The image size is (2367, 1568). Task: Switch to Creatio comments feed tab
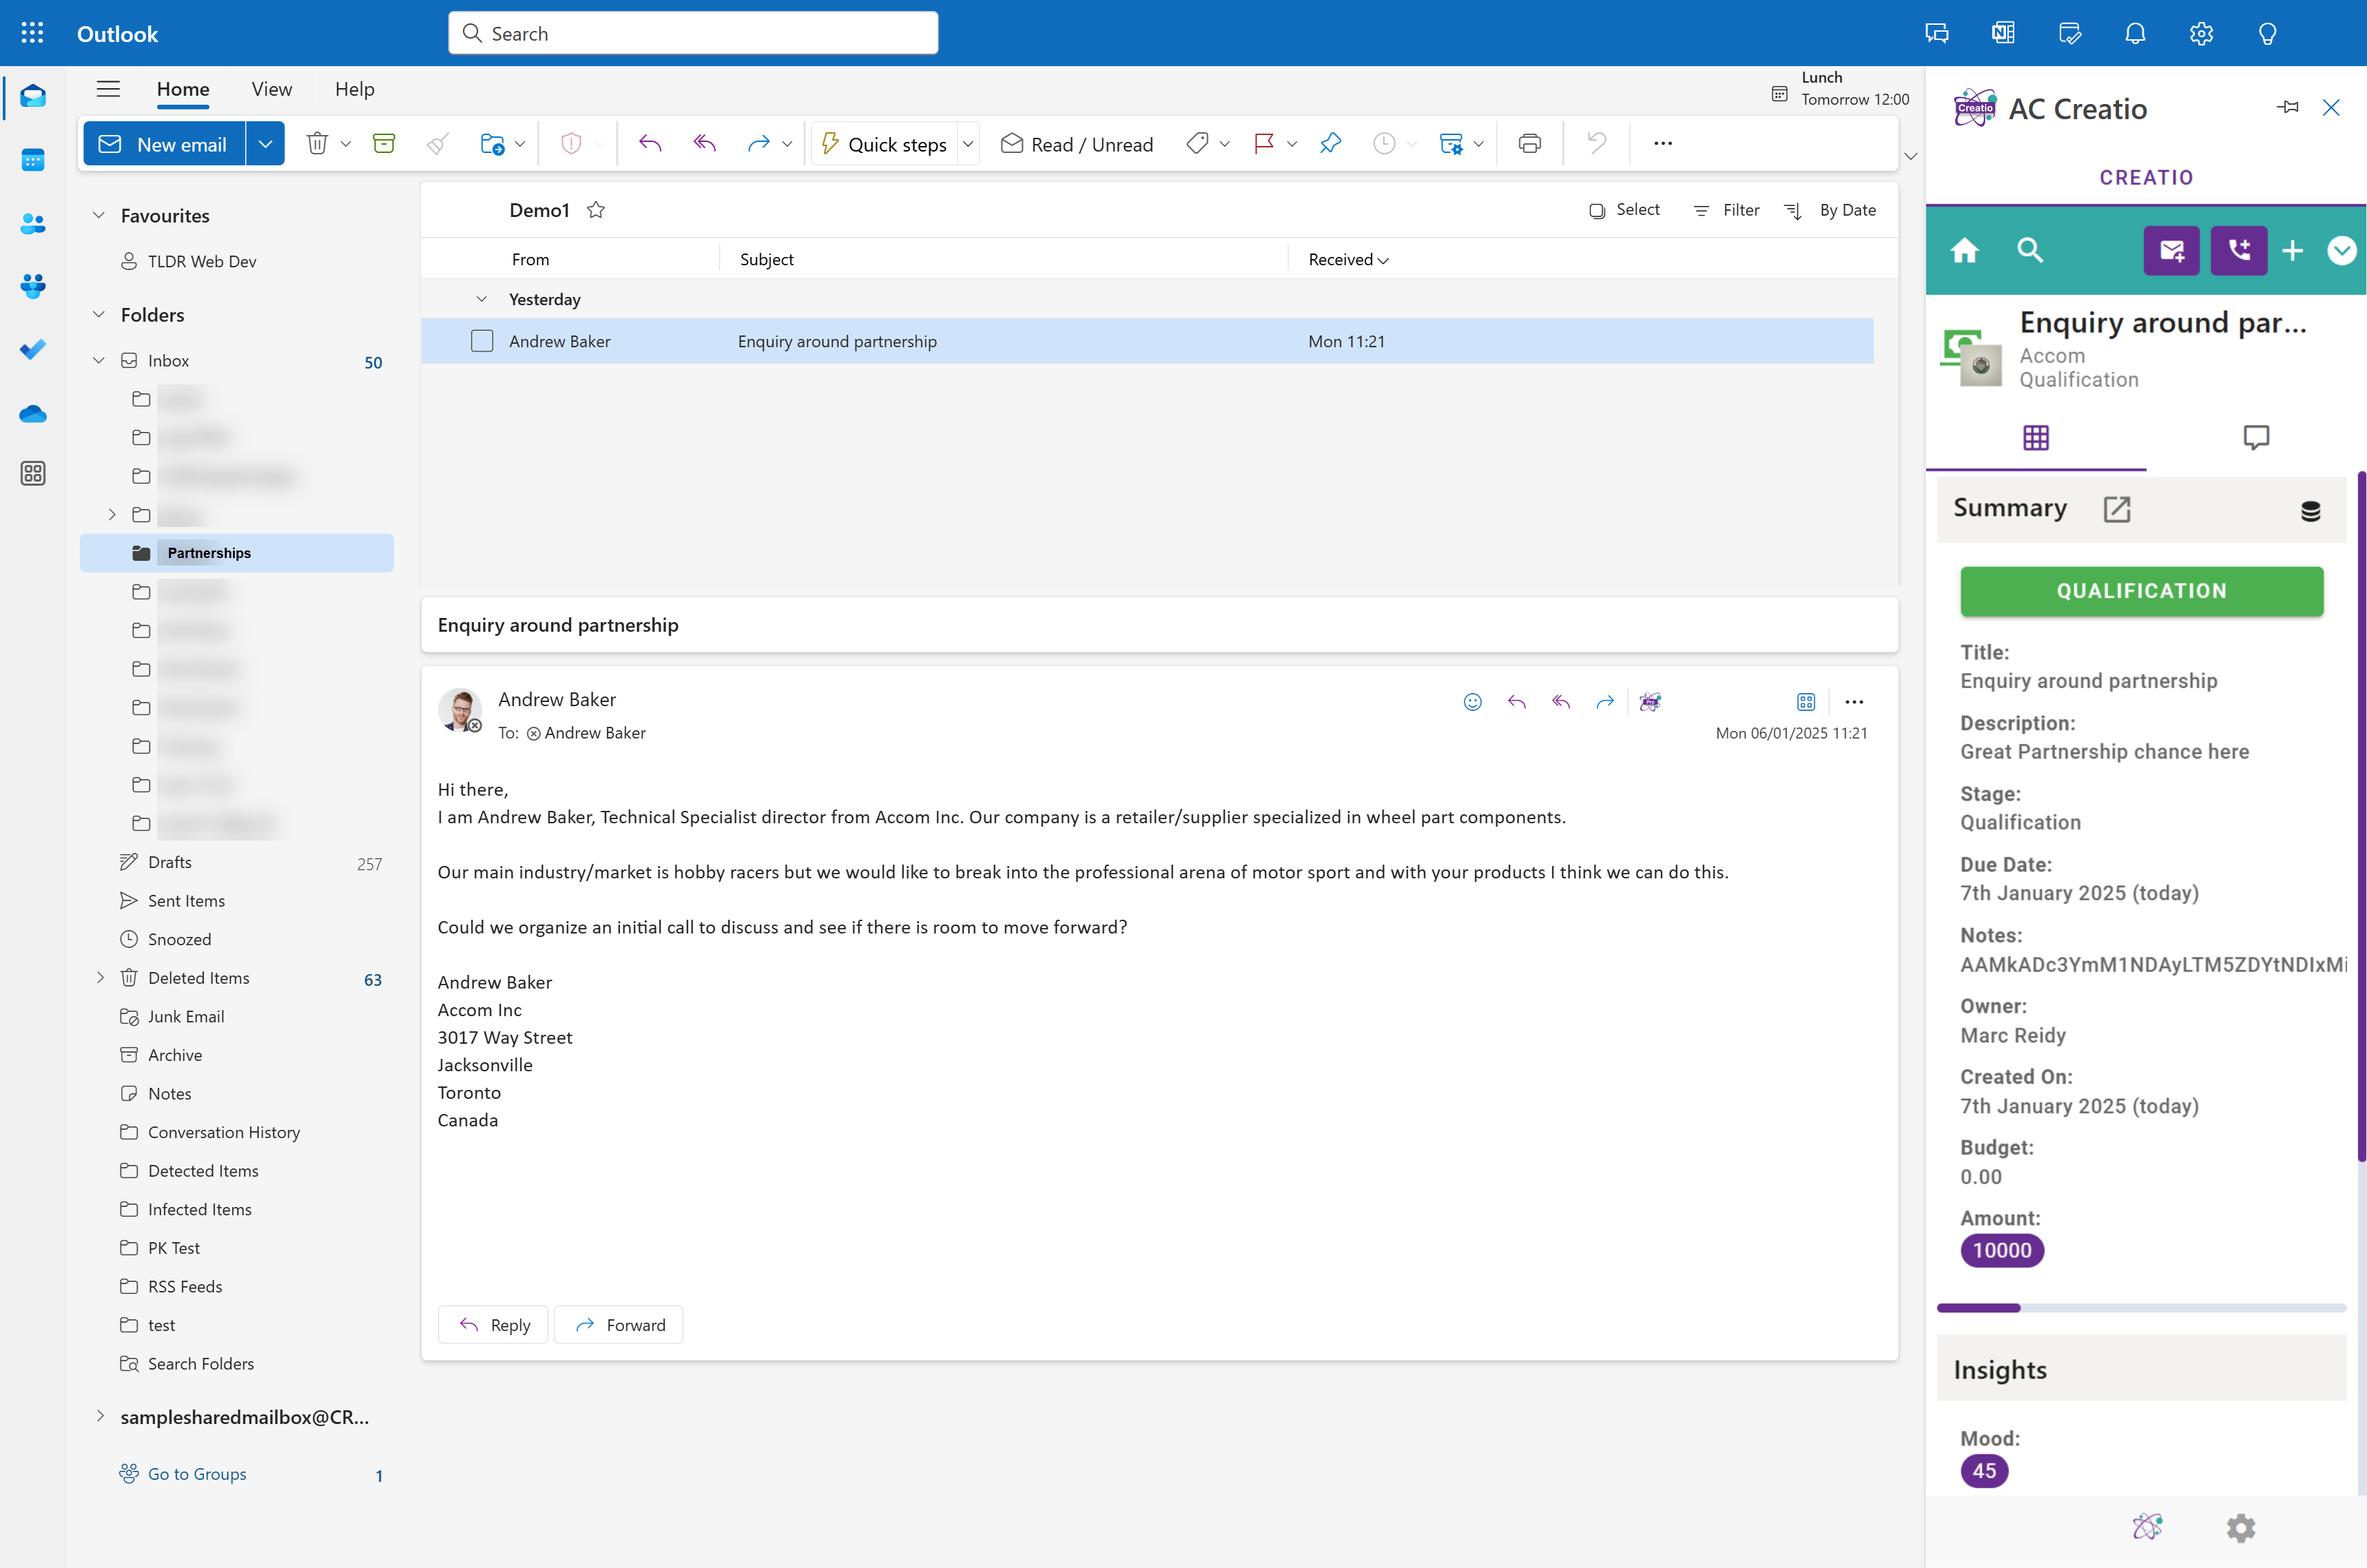coord(2256,437)
